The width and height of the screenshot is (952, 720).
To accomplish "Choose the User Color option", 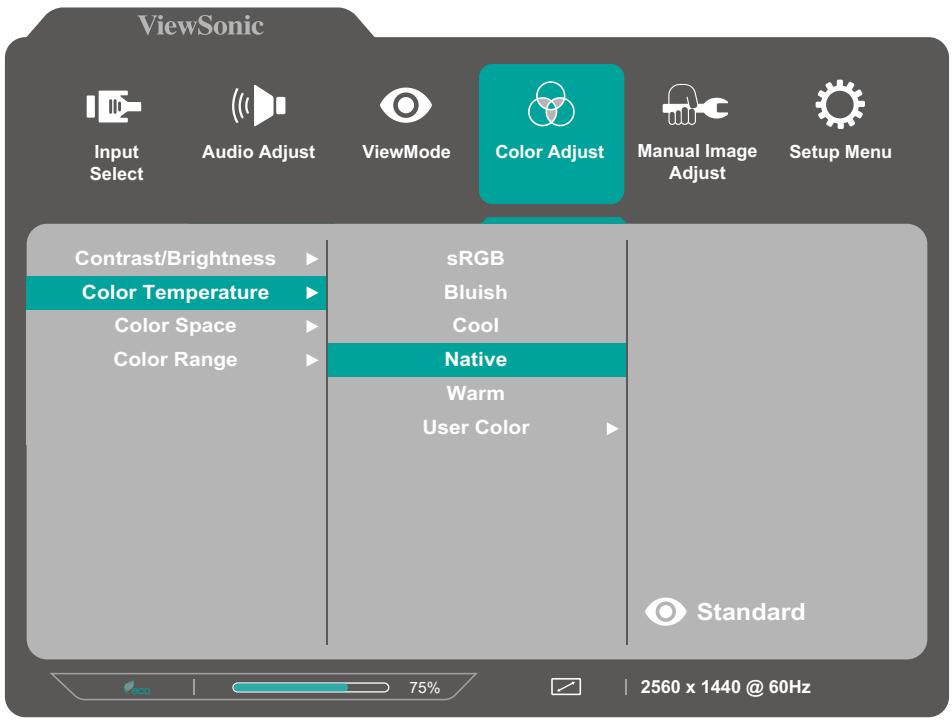I will 477,428.
